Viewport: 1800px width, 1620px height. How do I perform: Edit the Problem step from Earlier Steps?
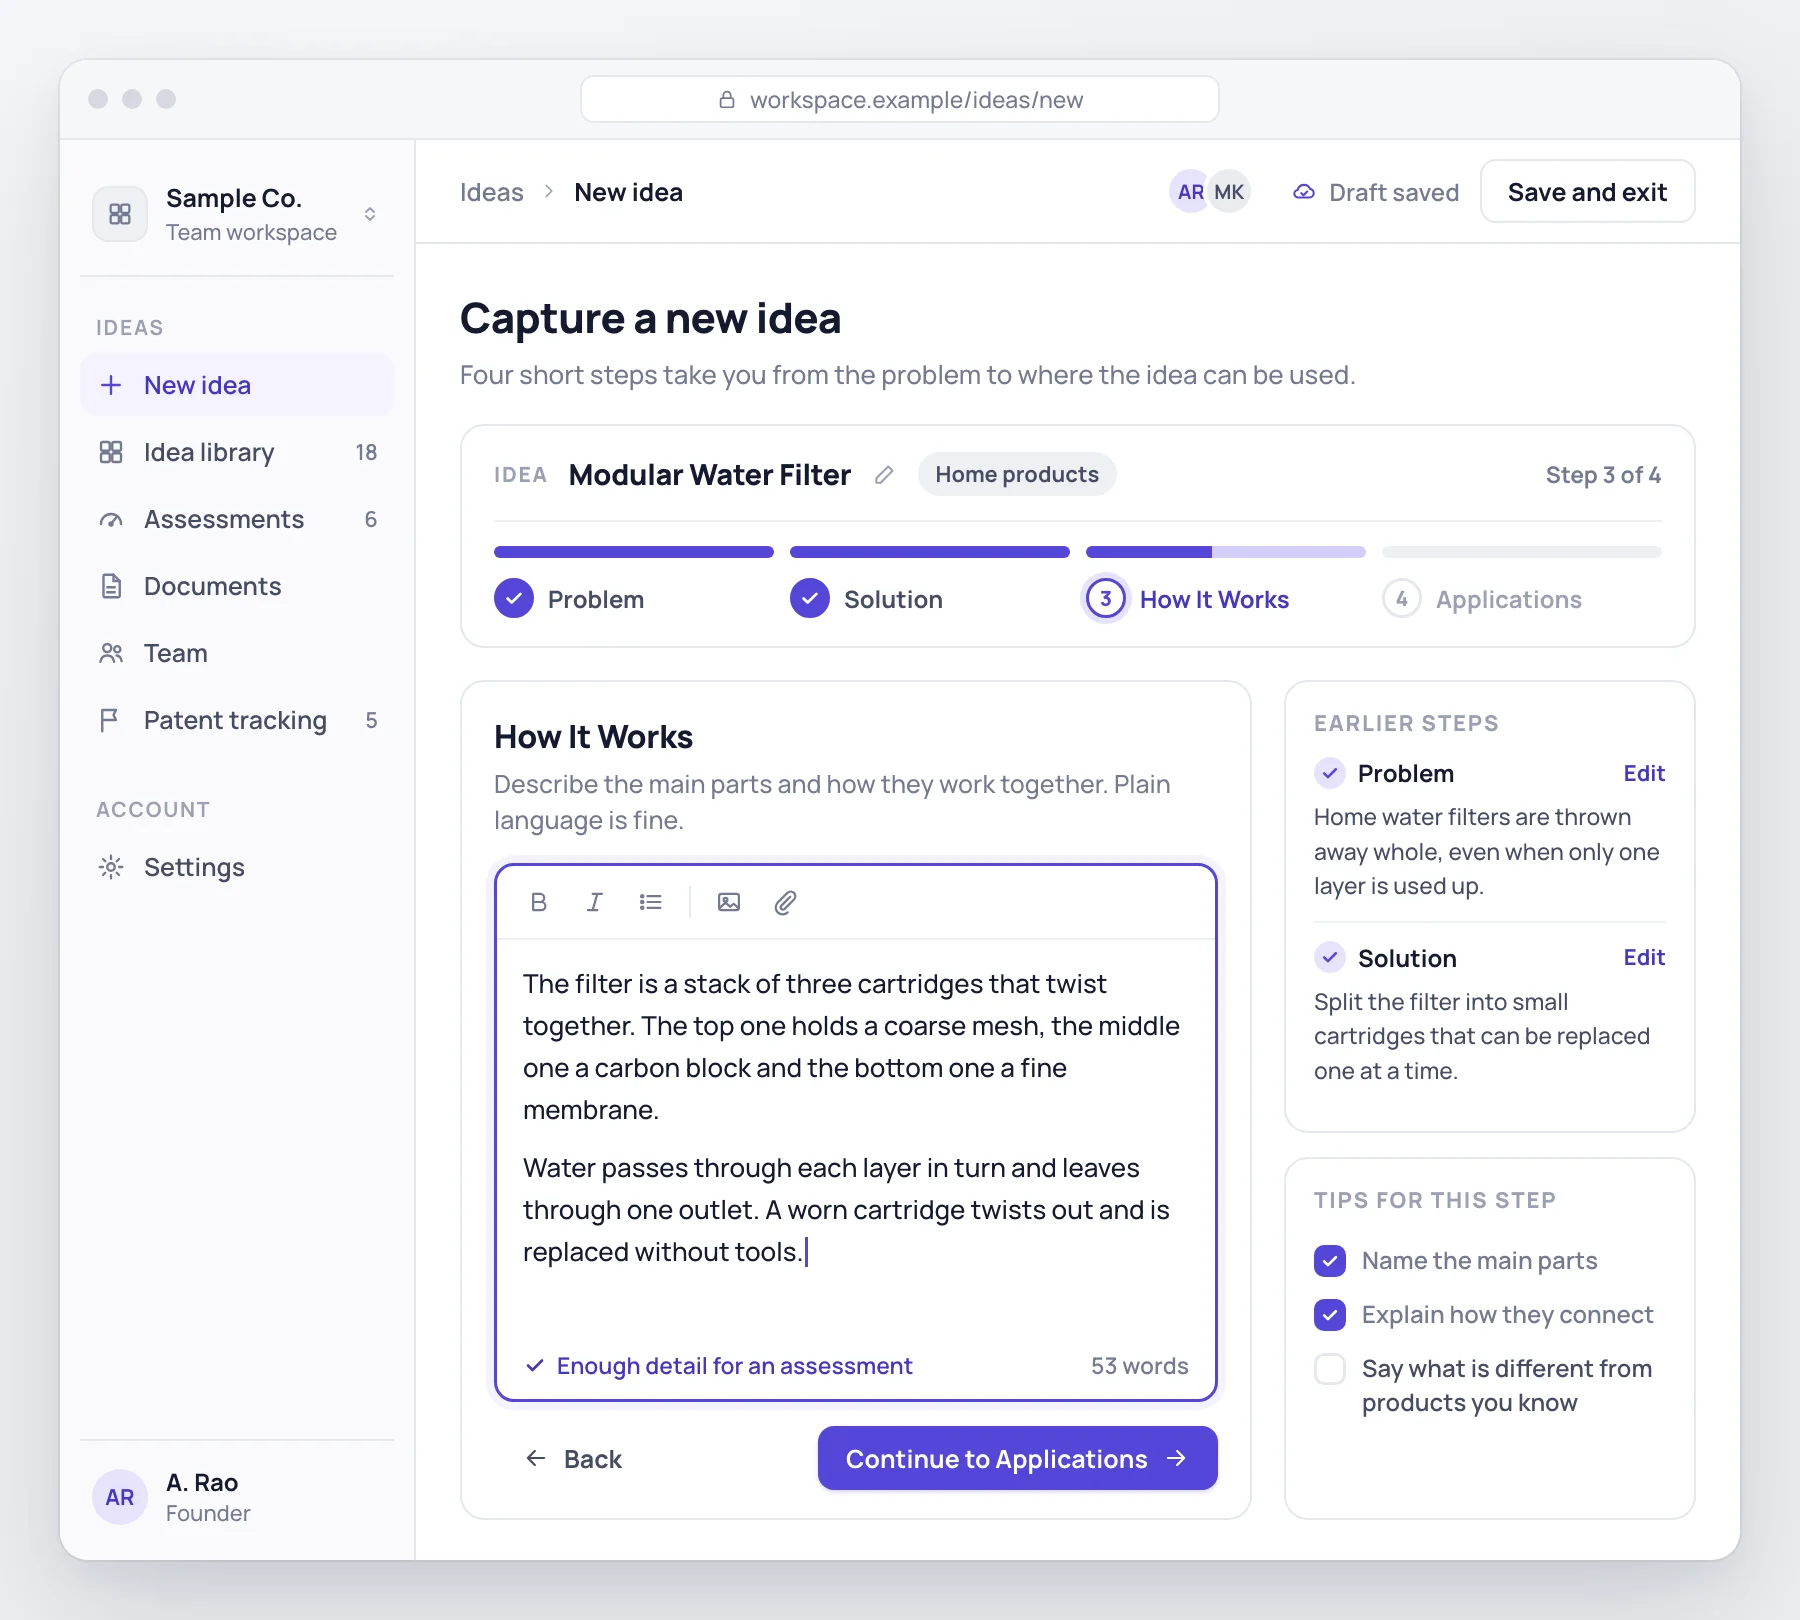coord(1643,773)
